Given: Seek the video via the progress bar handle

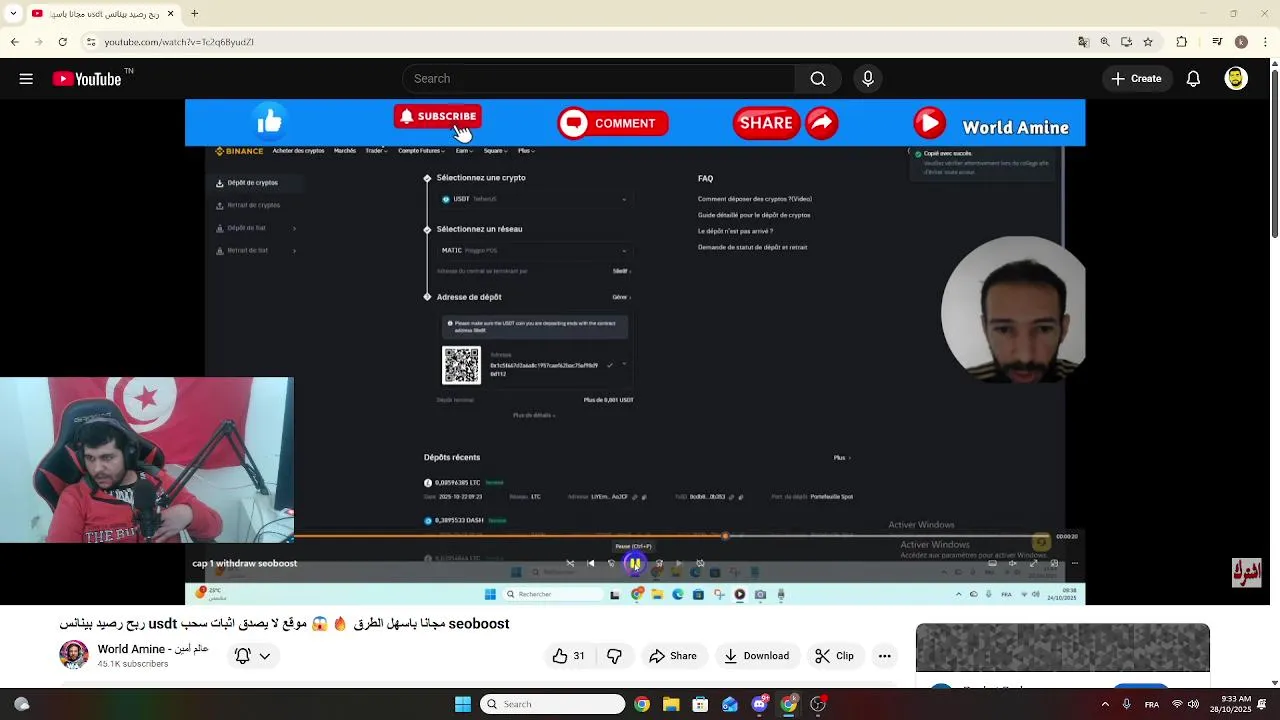Looking at the screenshot, I should pyautogui.click(x=725, y=536).
